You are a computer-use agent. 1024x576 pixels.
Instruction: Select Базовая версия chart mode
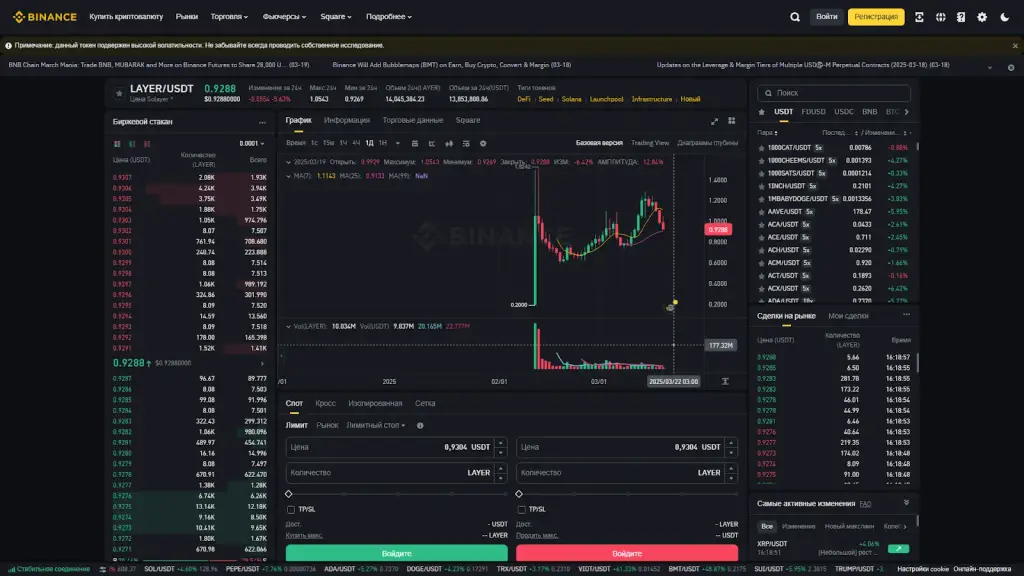point(599,143)
